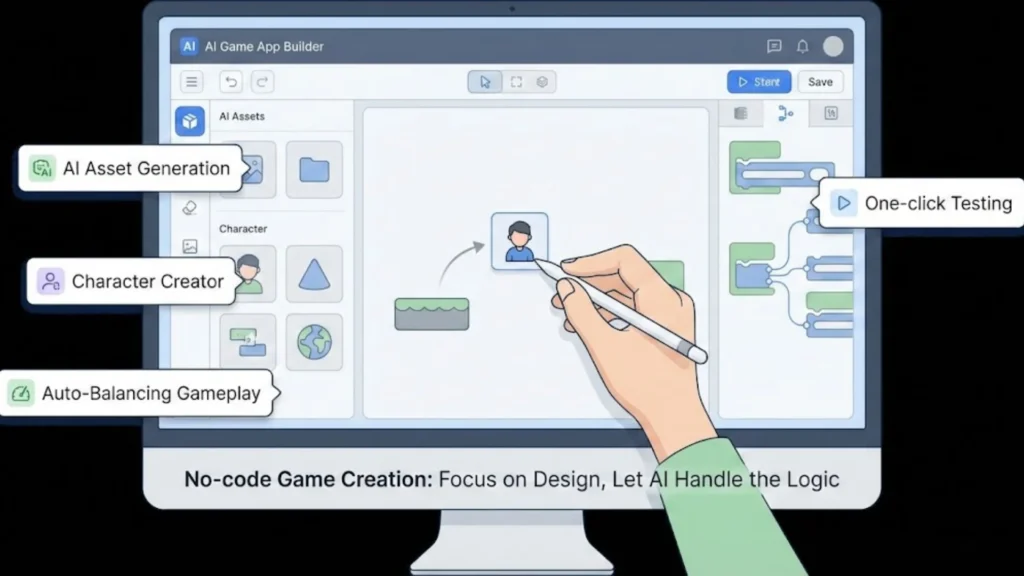
Task: Select the globe asset
Action: [x=314, y=342]
